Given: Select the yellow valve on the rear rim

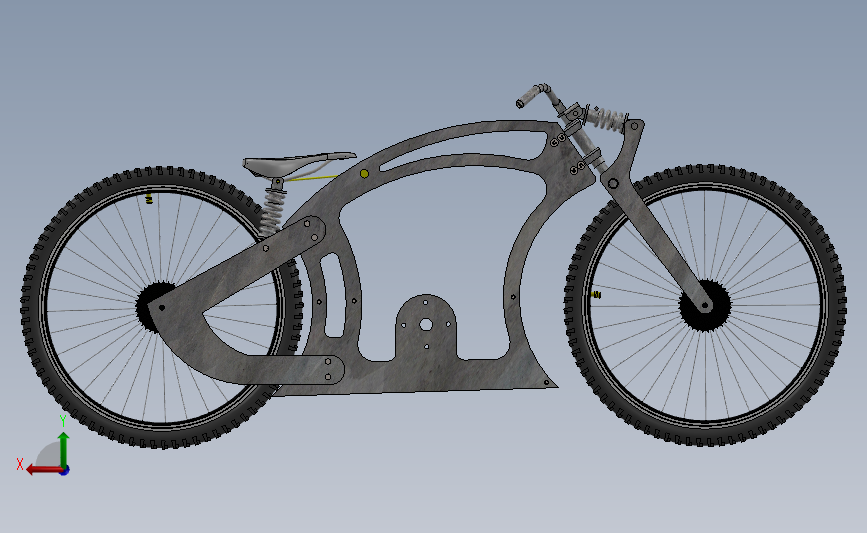Looking at the screenshot, I should tap(149, 198).
